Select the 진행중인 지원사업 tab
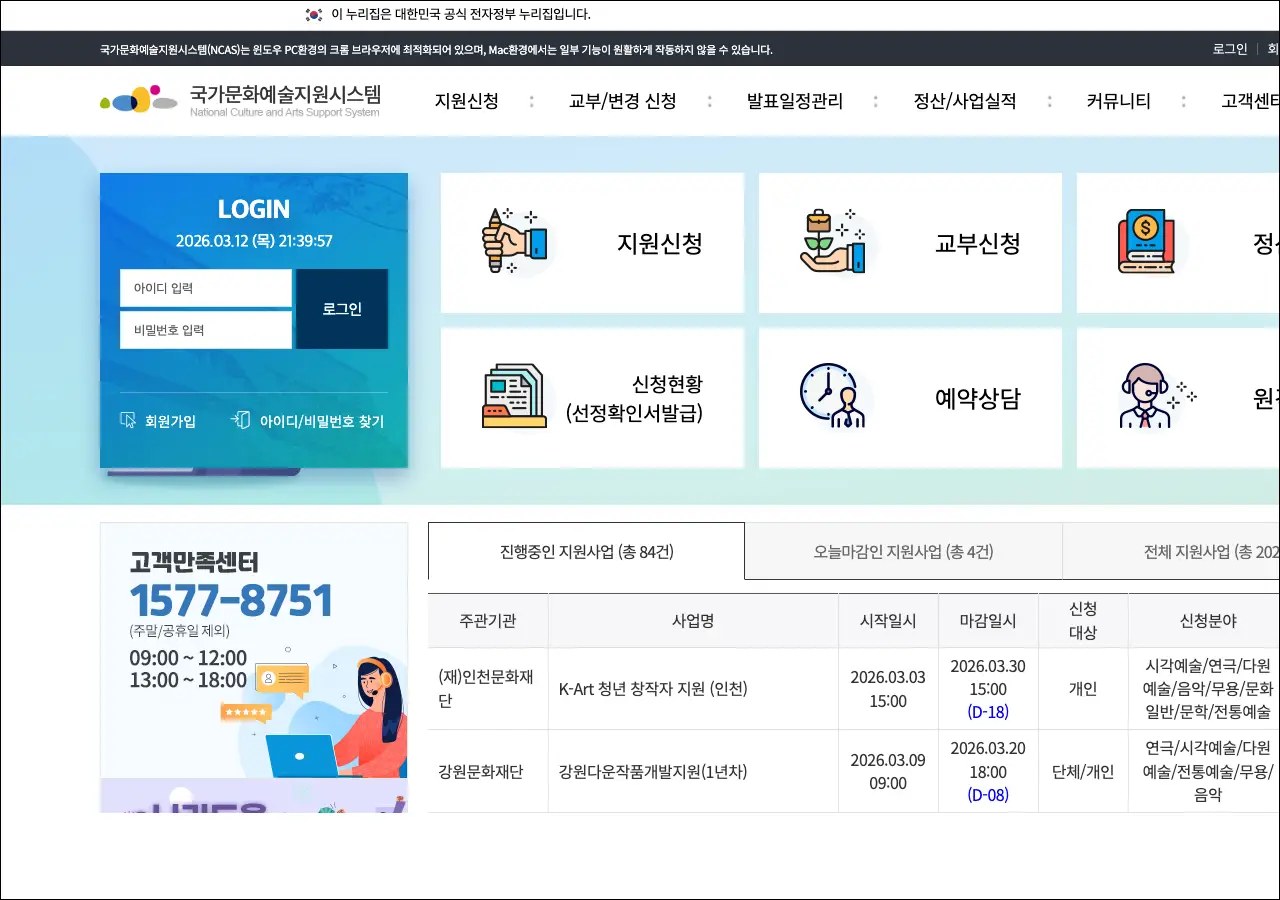 point(586,551)
